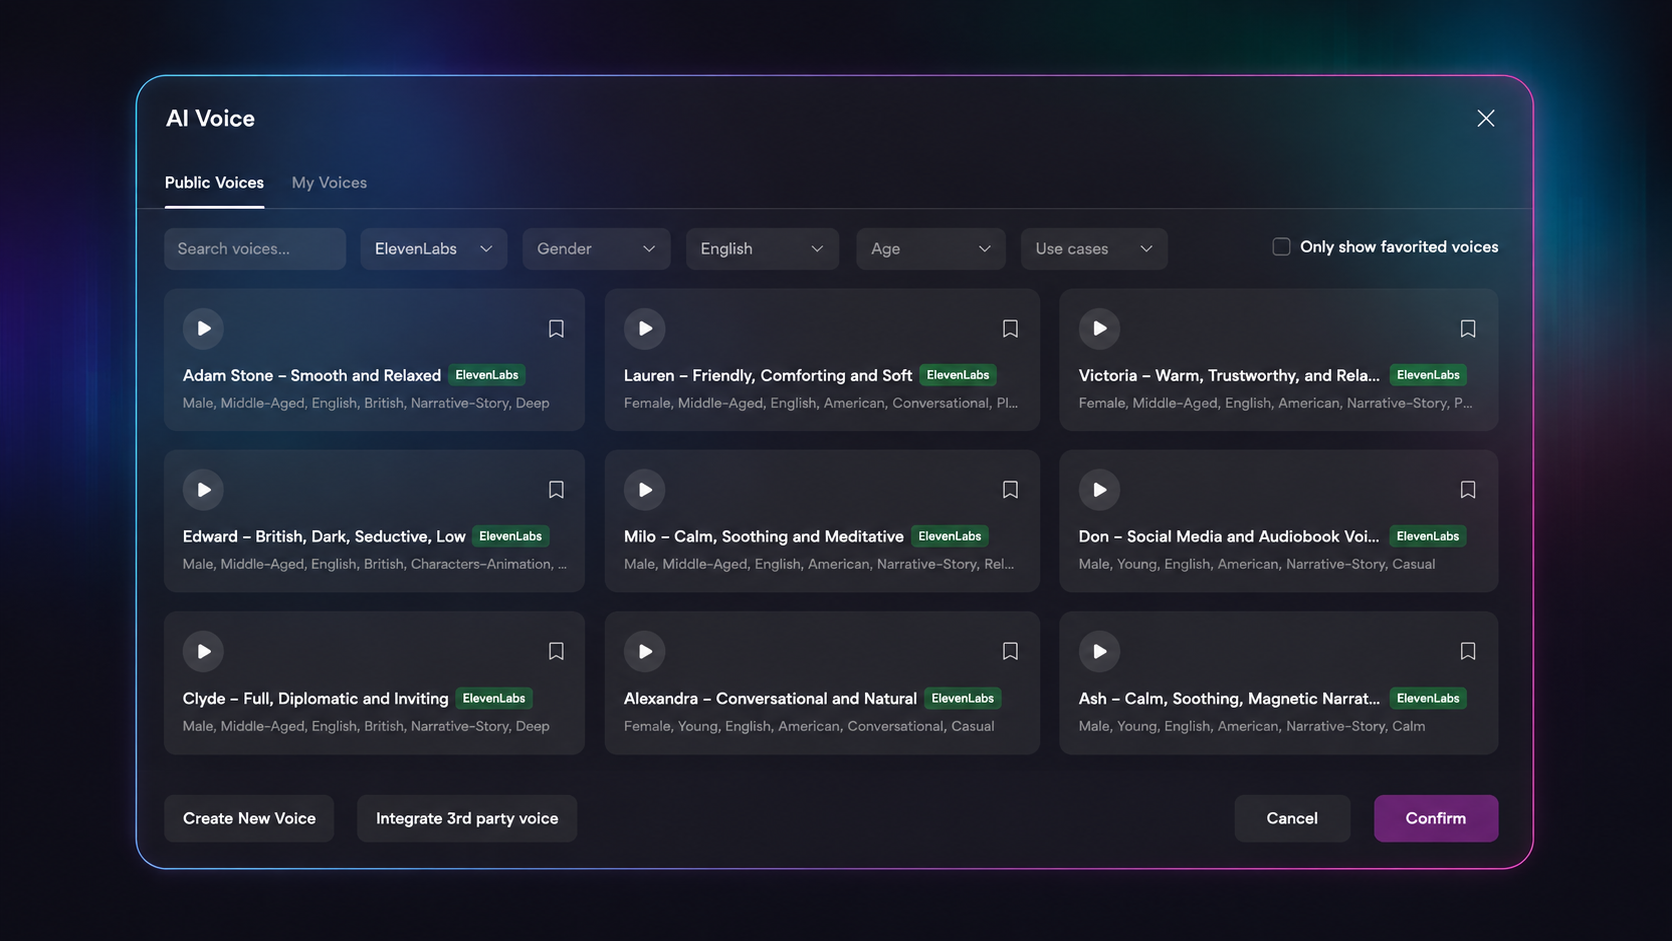The image size is (1672, 941).
Task: Open the English language dropdown
Action: point(762,249)
